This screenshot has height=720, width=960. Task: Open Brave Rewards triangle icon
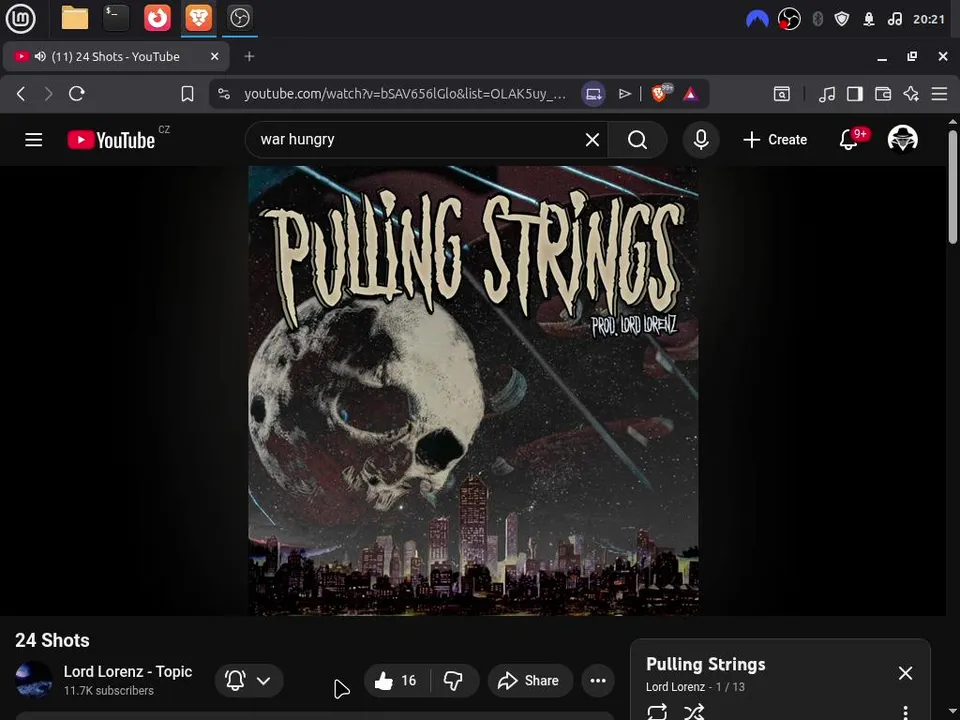(x=691, y=94)
